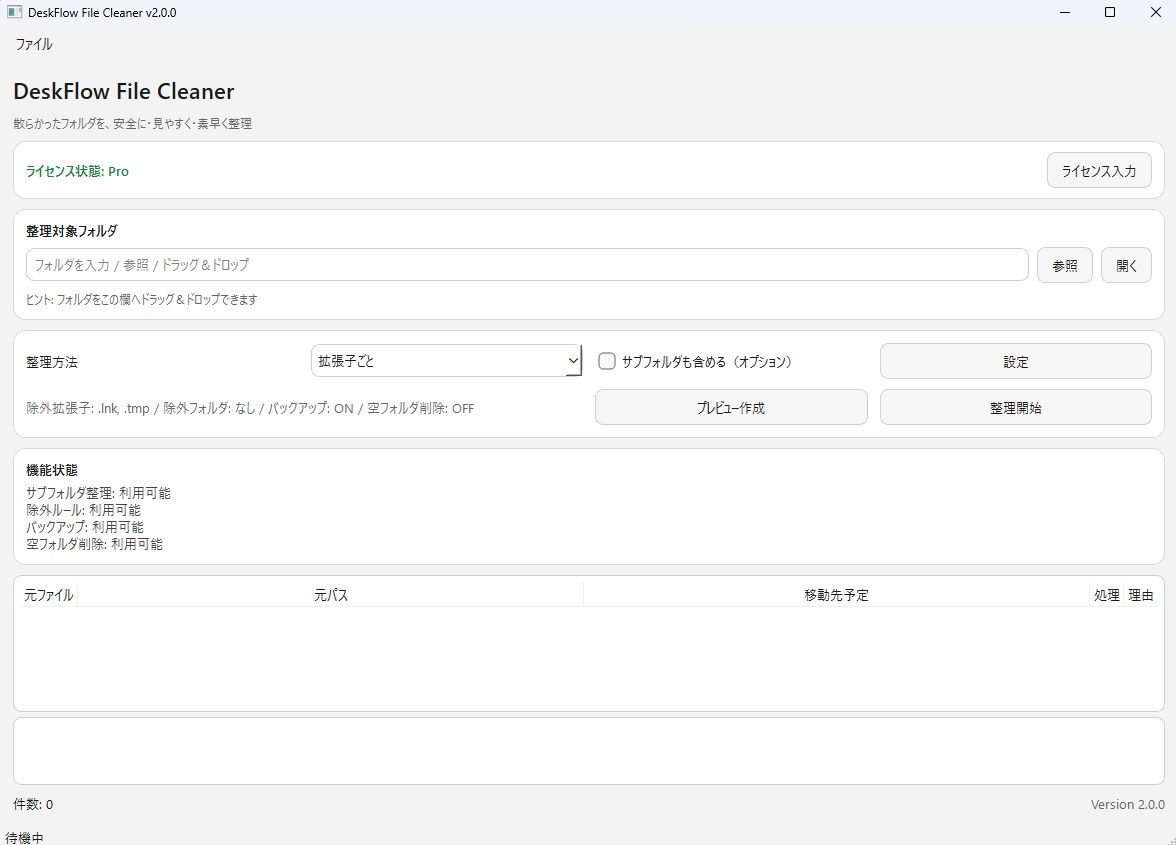
Task: Click the 元パス column header
Action: (330, 595)
